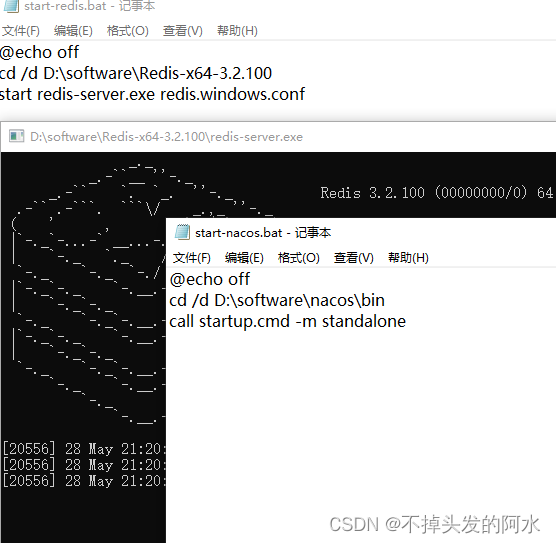Viewport: 556px width, 543px height.
Task: Click the second [20556] 28 May log line
Action: [84, 465]
